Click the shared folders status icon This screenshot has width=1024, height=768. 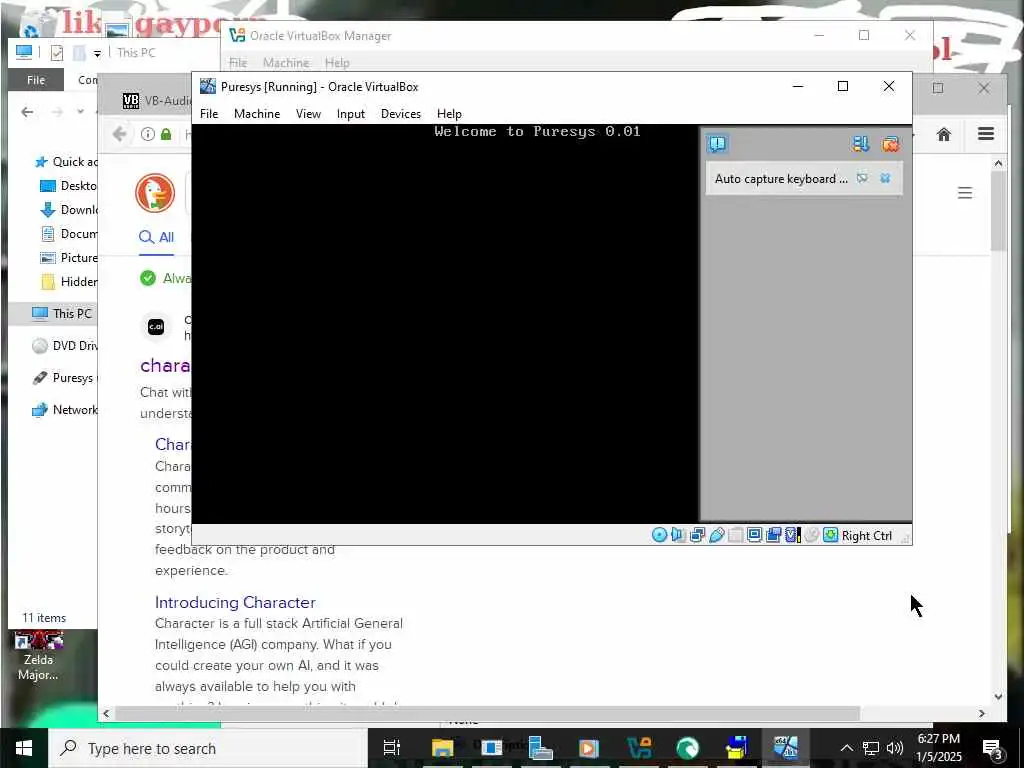click(735, 536)
